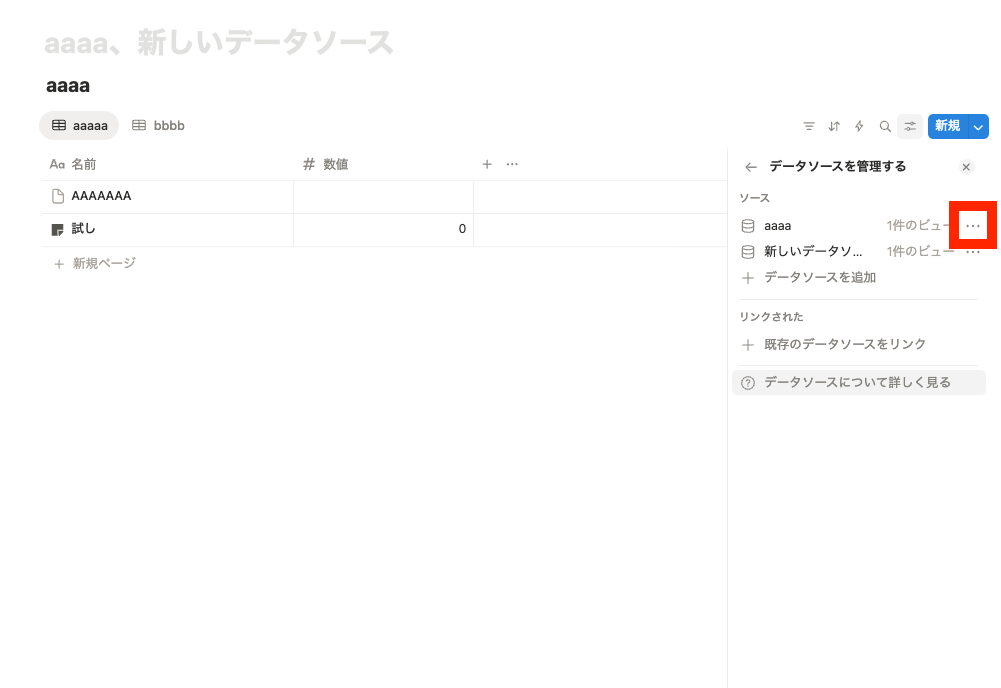
Task: Open the search magnifier icon
Action: pyautogui.click(x=885, y=126)
